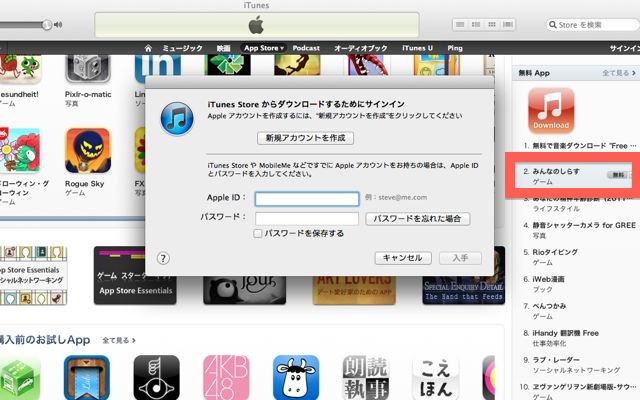Click the キャンセル button
Screen dimensions: 640x400
tap(403, 258)
